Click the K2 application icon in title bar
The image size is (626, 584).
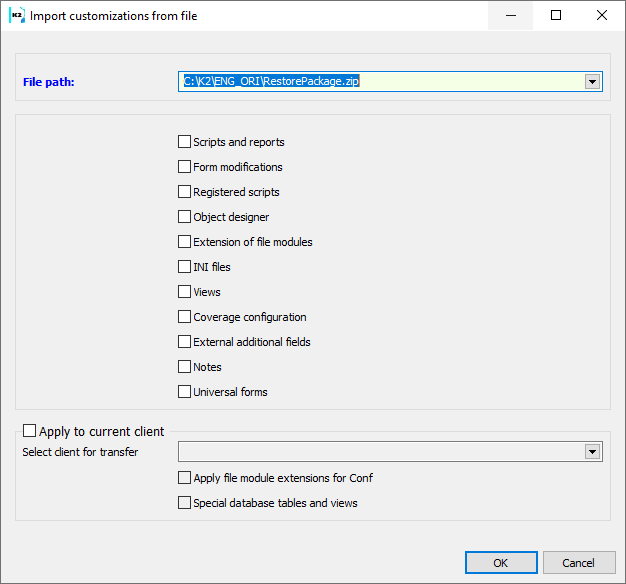pos(17,16)
